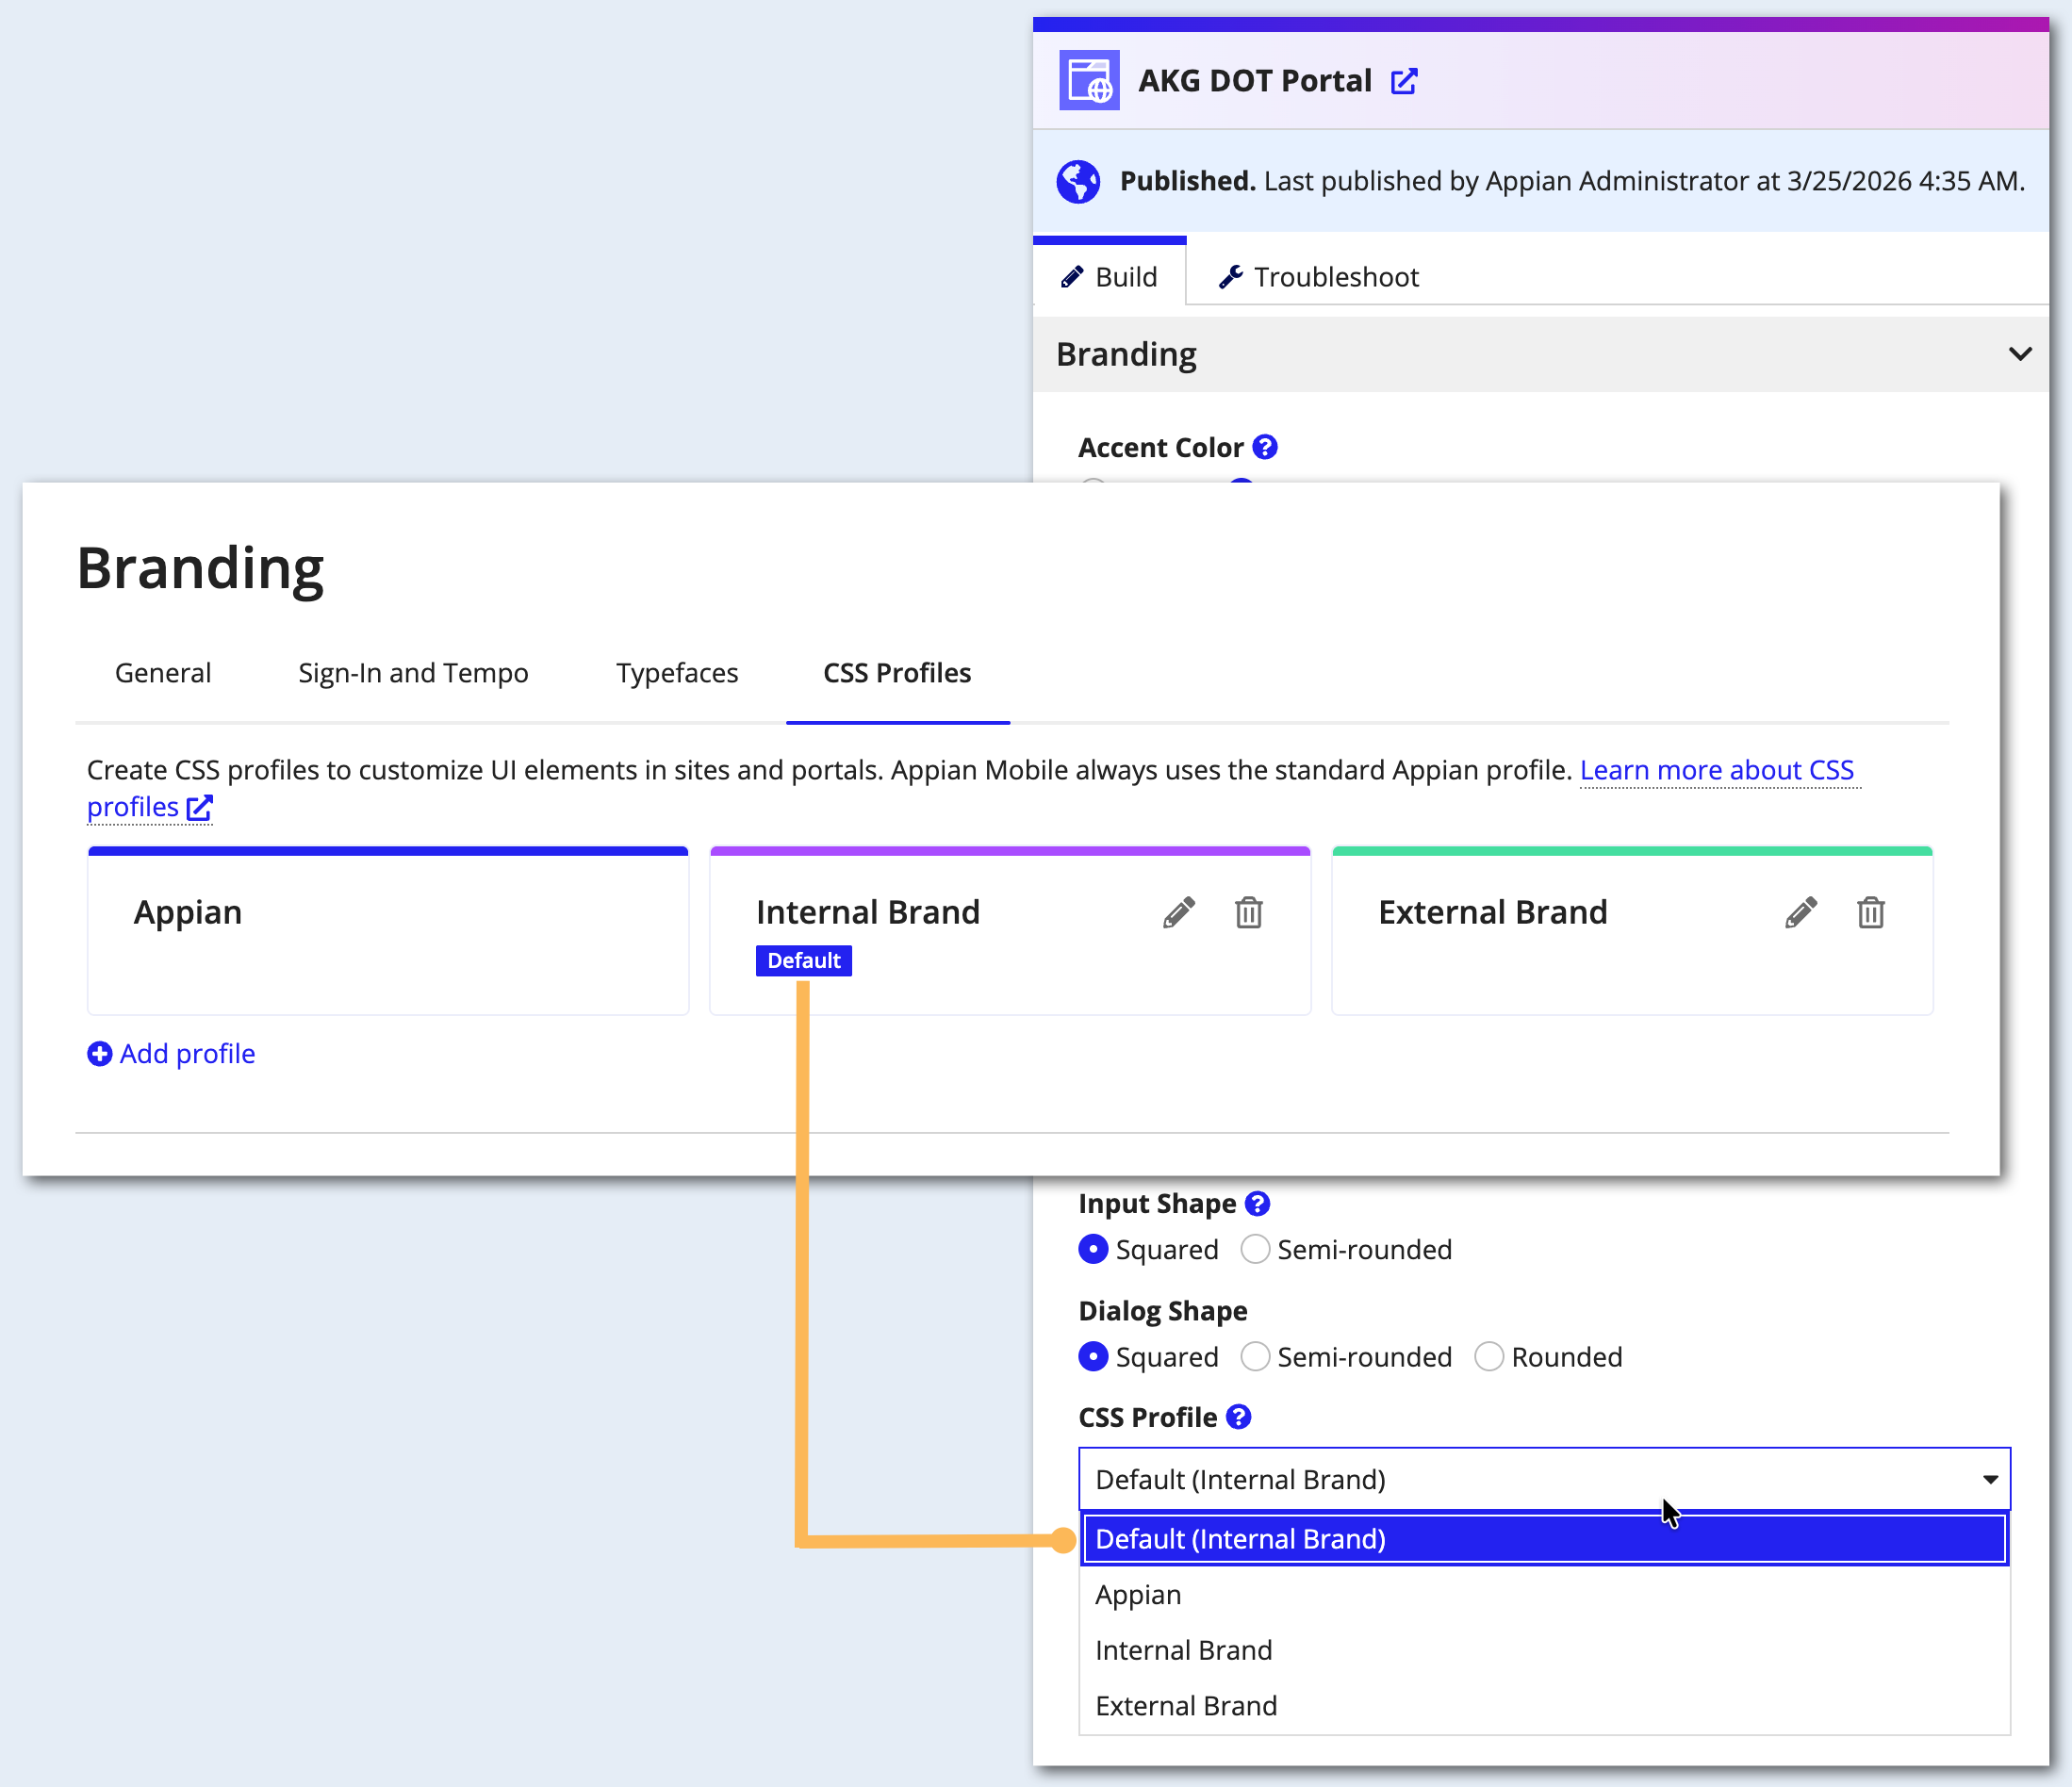Switch to the Troubleshoot tab
Screen dimensions: 2072x1787
pos(1319,276)
